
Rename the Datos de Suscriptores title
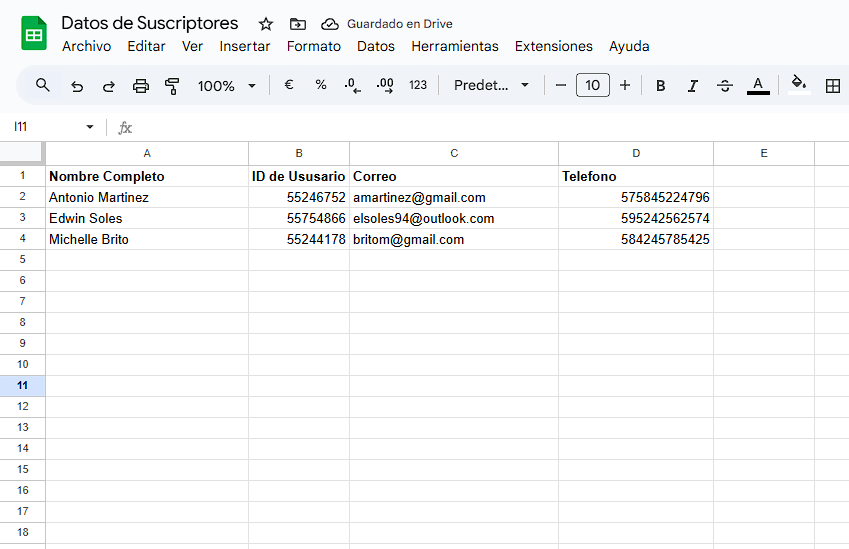[x=149, y=23]
